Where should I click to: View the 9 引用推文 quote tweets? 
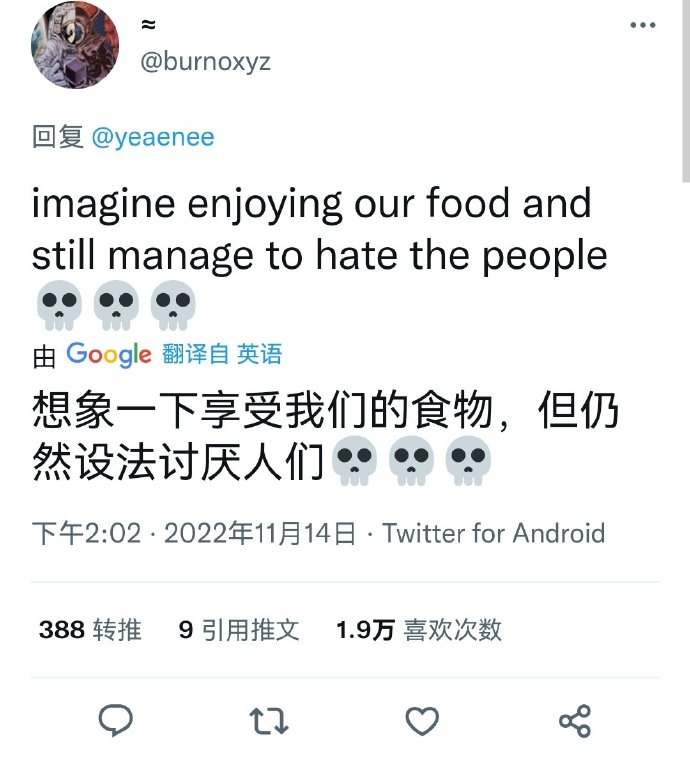[x=239, y=630]
